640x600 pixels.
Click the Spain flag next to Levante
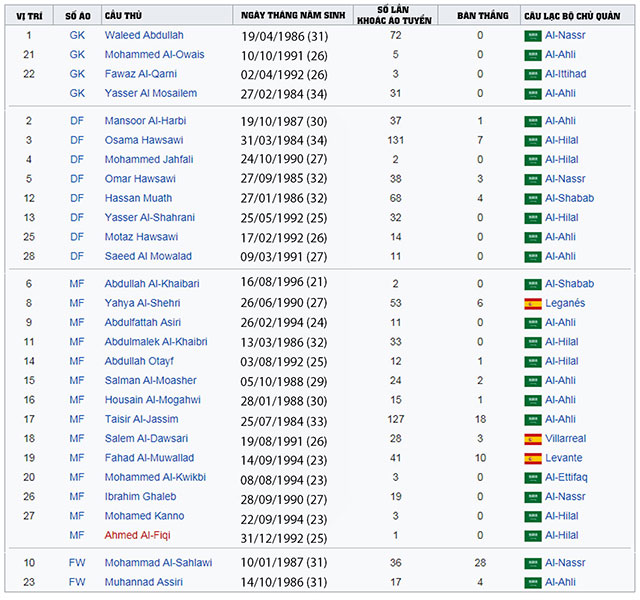tap(533, 458)
